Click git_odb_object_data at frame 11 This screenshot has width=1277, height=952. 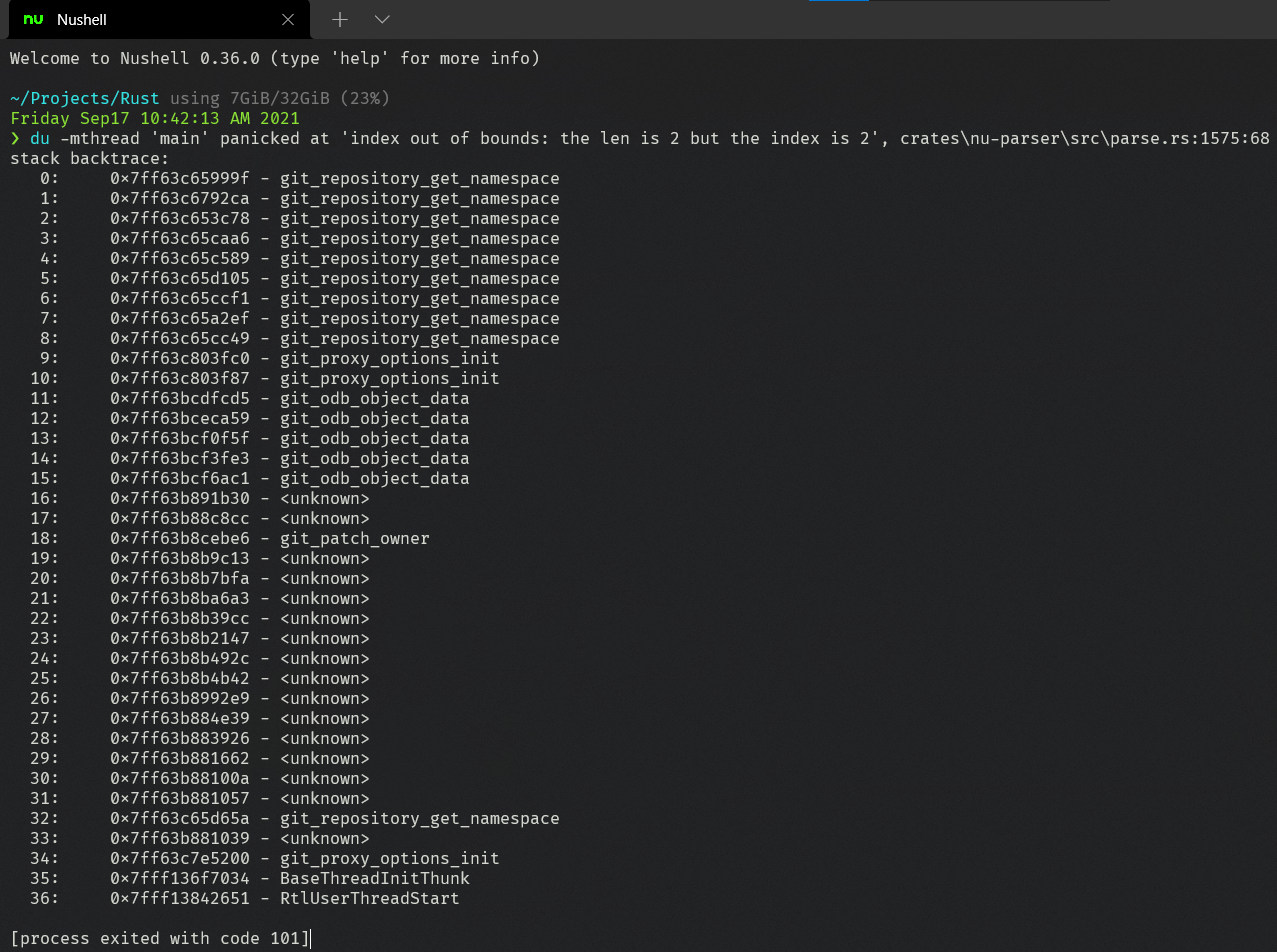[x=375, y=398]
